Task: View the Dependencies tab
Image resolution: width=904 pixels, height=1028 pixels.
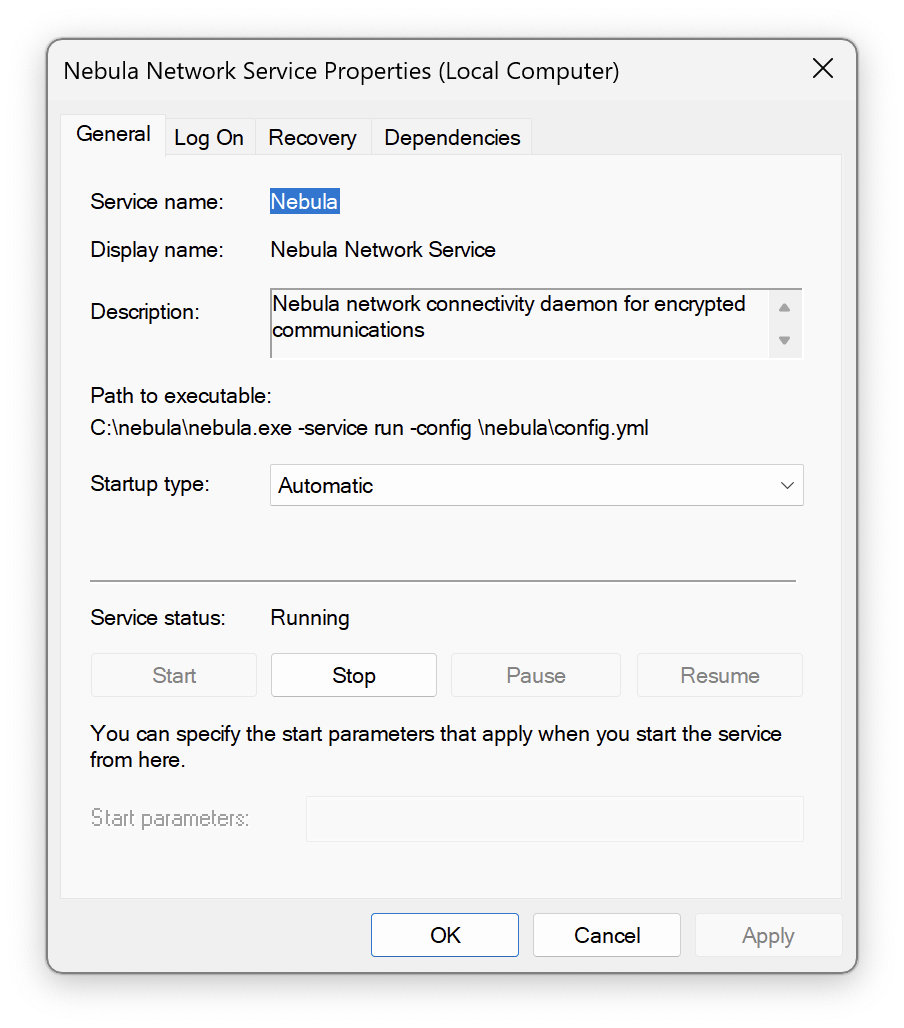Action: point(451,137)
